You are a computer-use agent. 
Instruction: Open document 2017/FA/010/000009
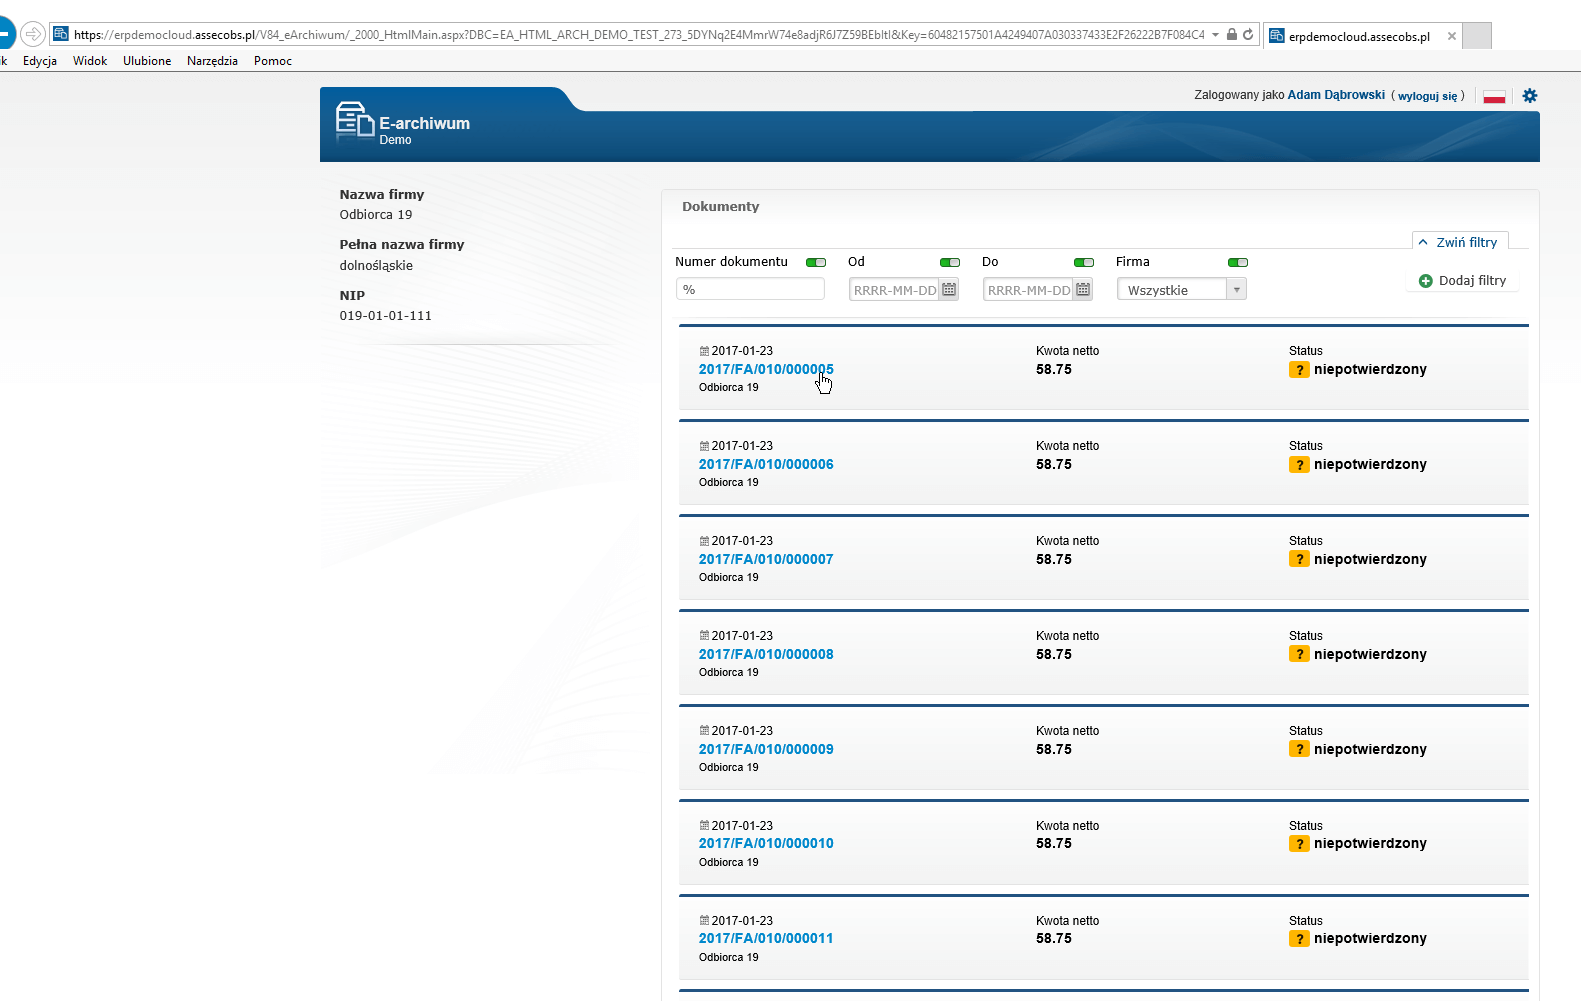coord(766,750)
